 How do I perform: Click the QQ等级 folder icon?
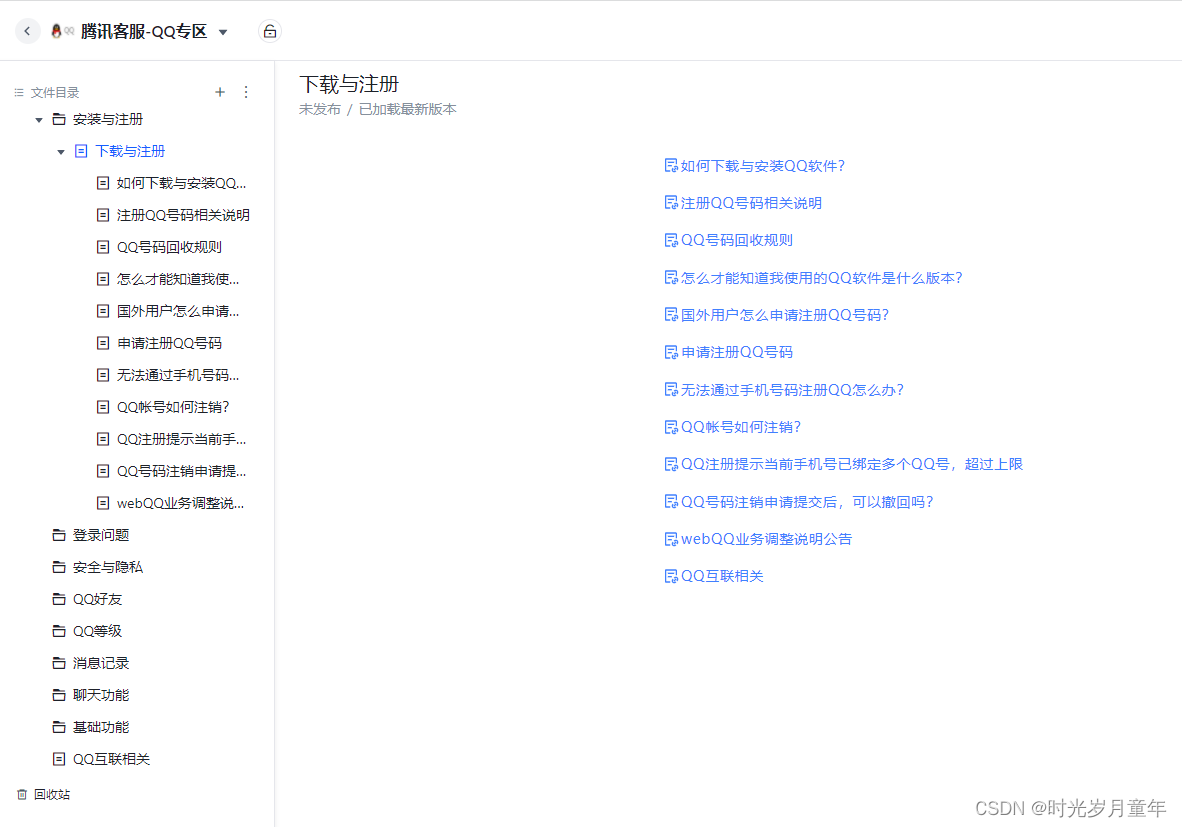tap(59, 631)
